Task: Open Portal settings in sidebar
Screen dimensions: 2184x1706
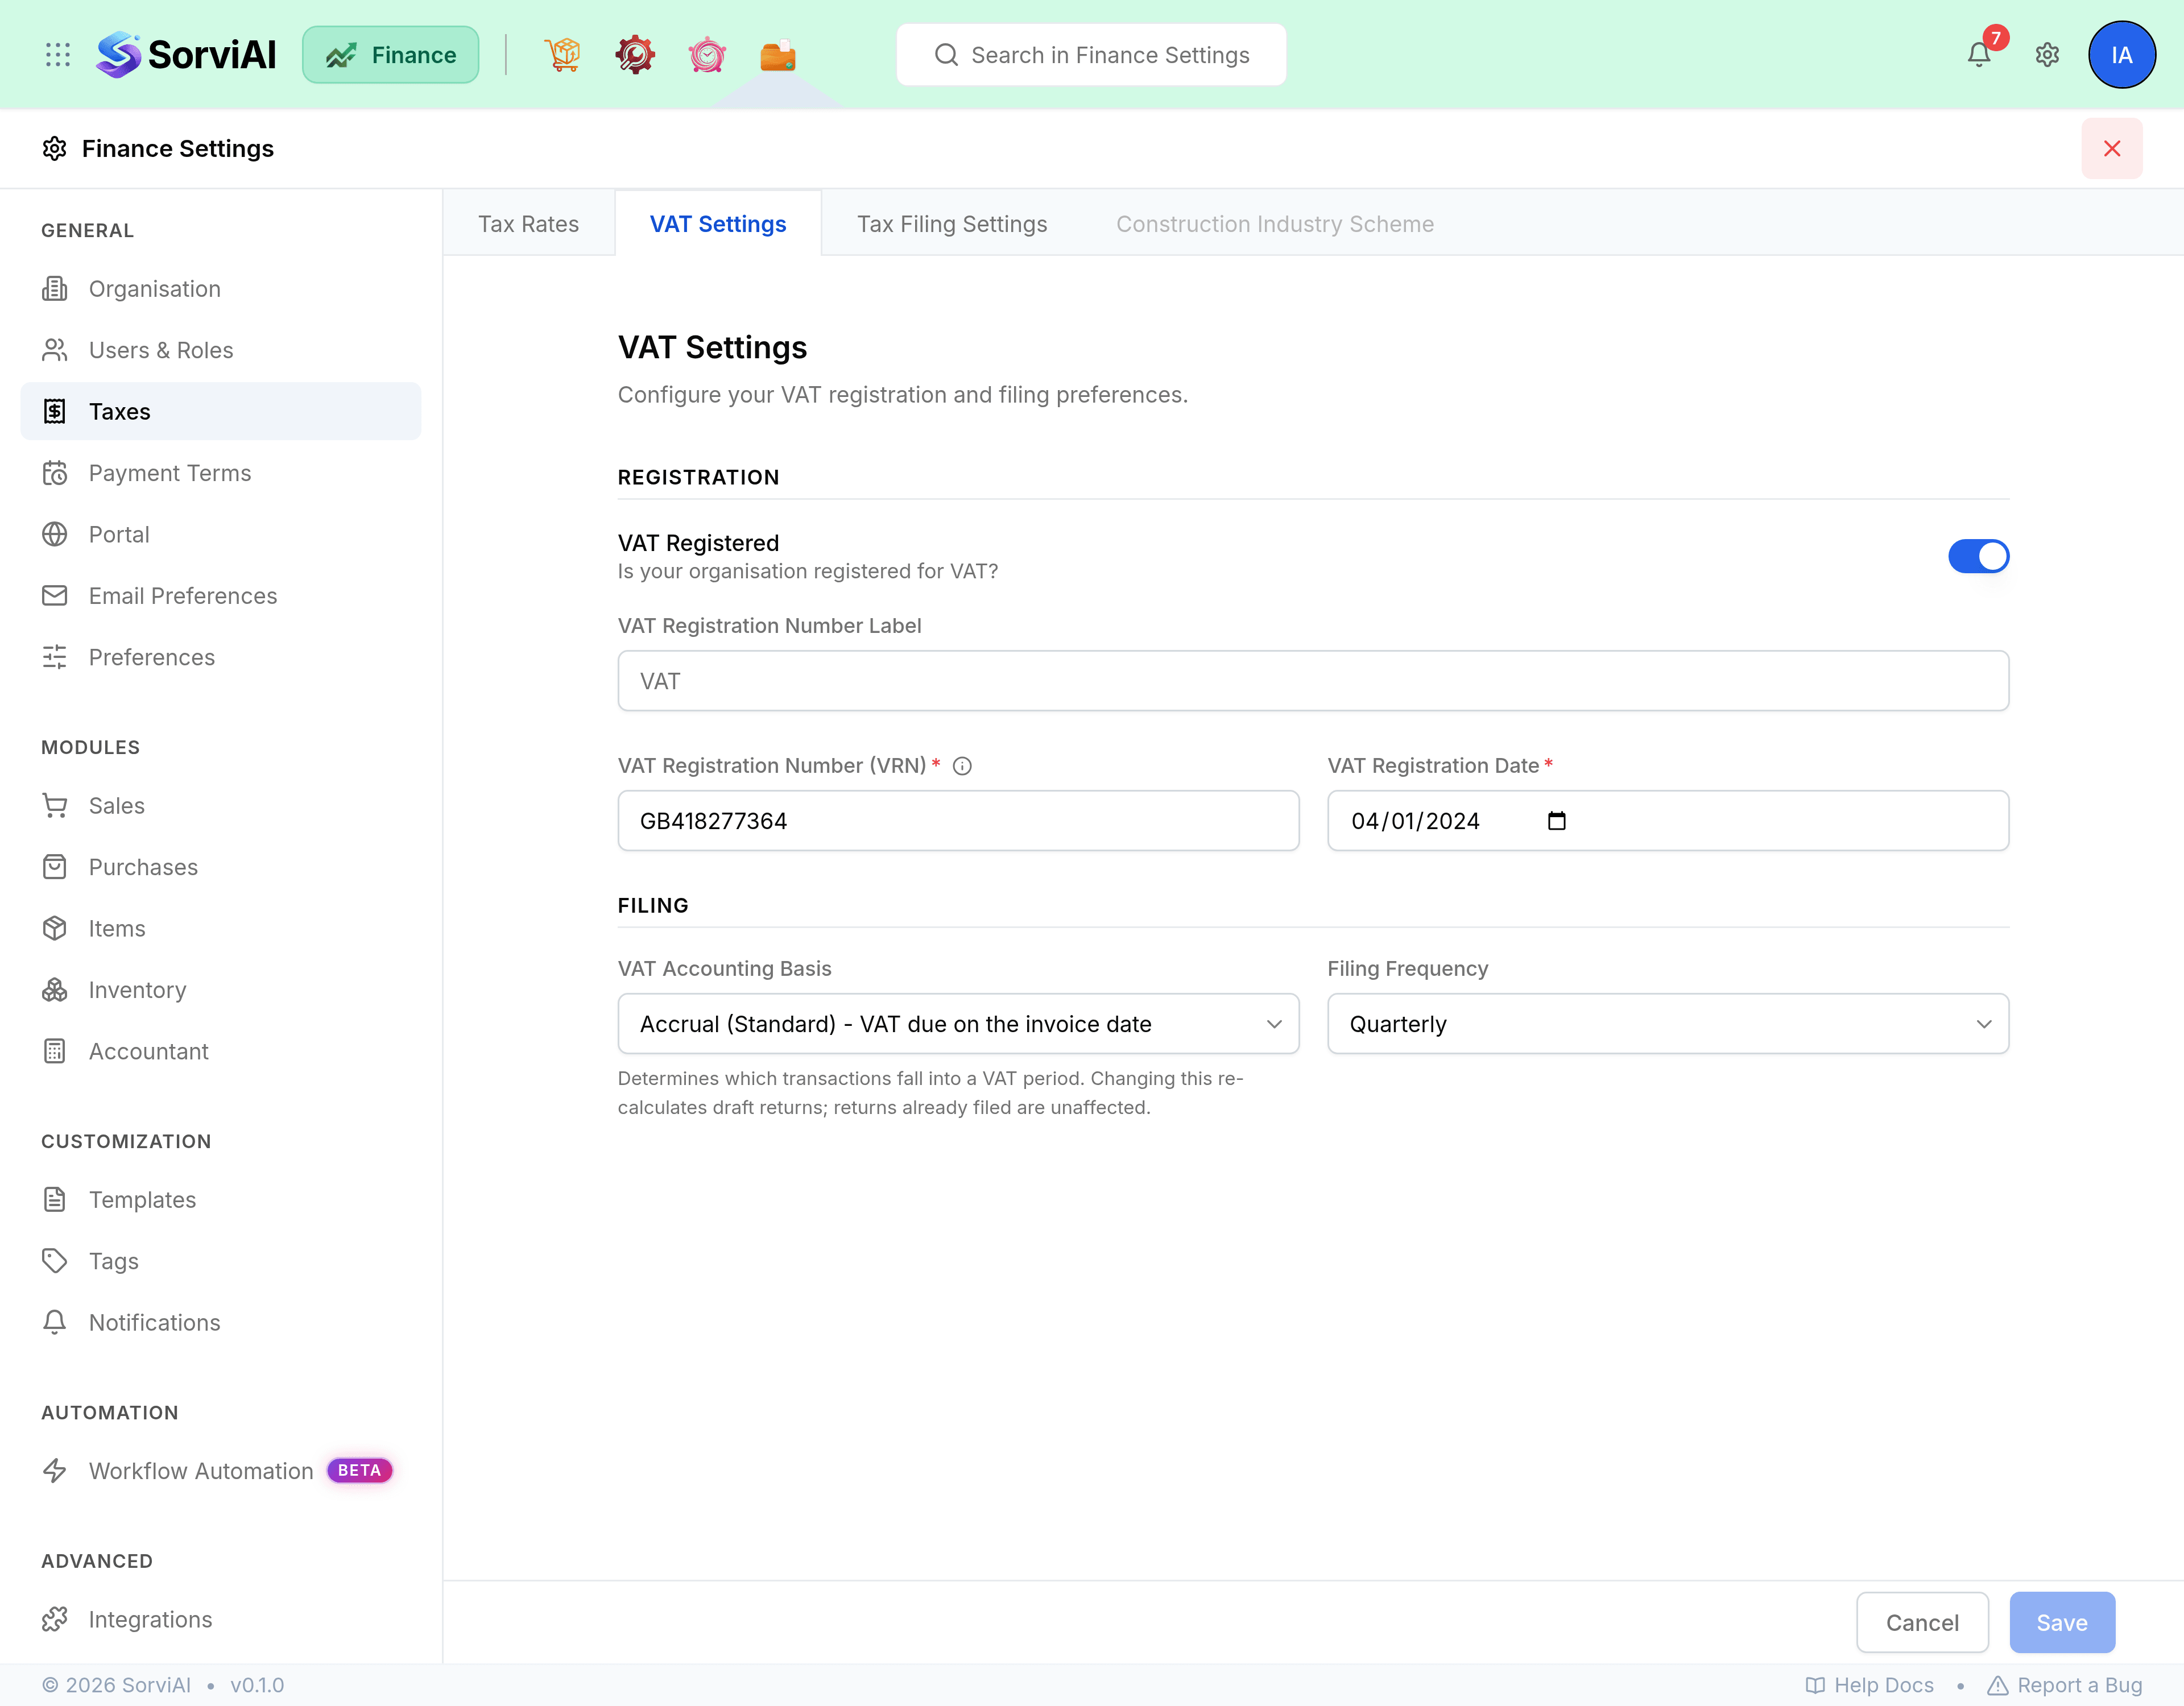Action: (221, 534)
